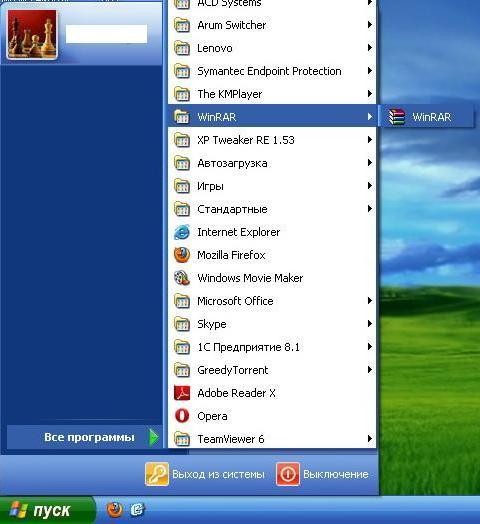
Task: Click the "1С Предприятие 8.1" text
Action: [248, 348]
